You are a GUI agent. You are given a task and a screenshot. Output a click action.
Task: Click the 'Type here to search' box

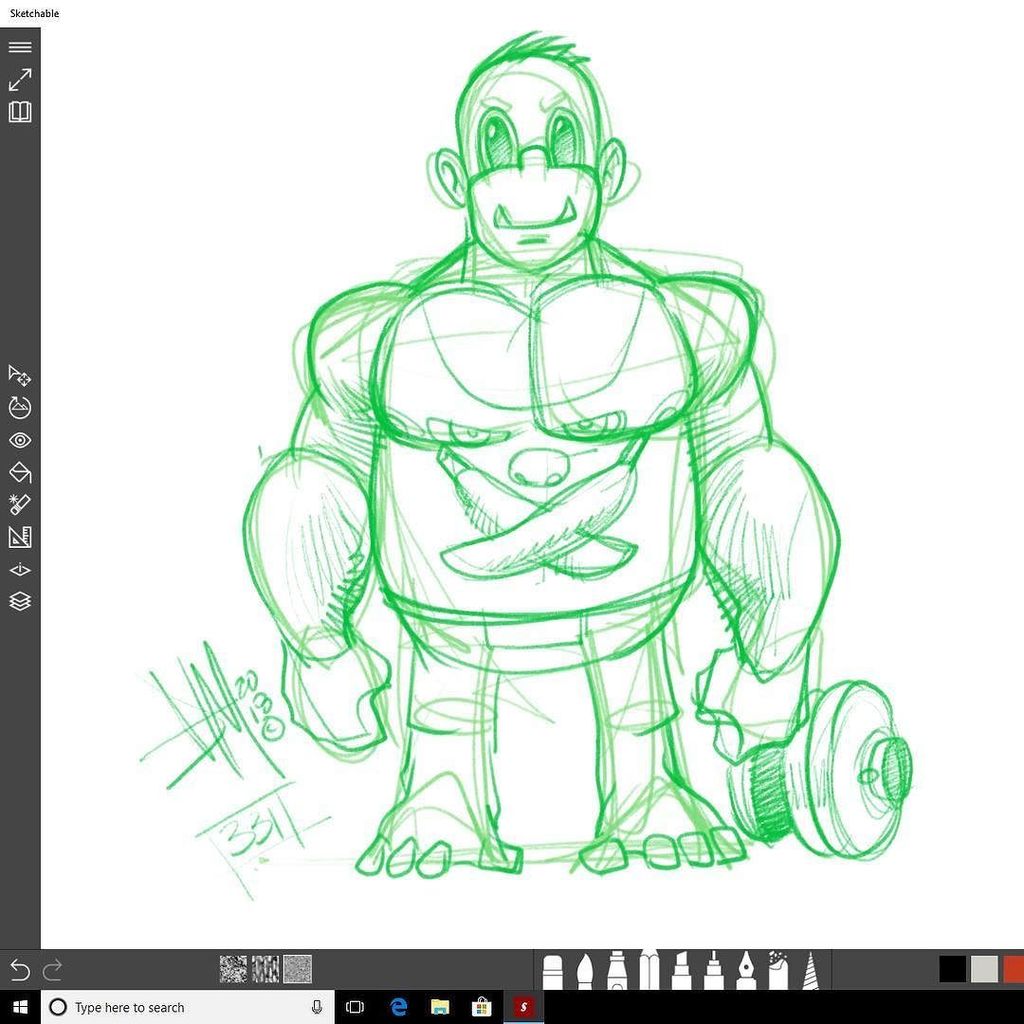[188, 1007]
